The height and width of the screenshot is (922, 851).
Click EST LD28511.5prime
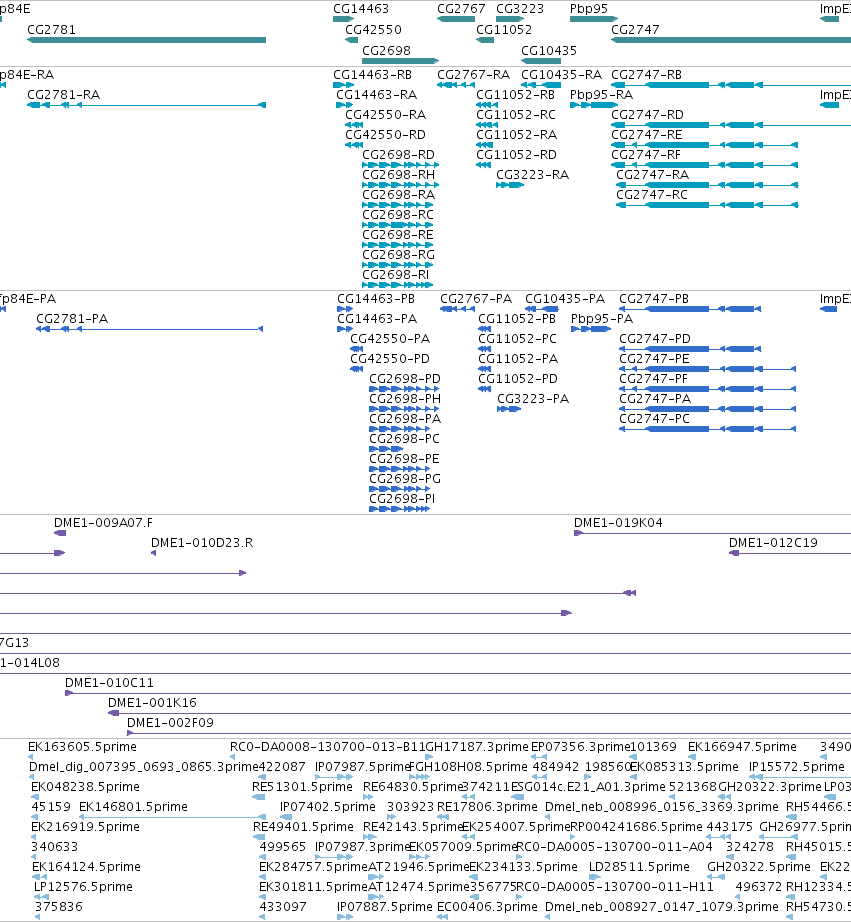coord(639,867)
